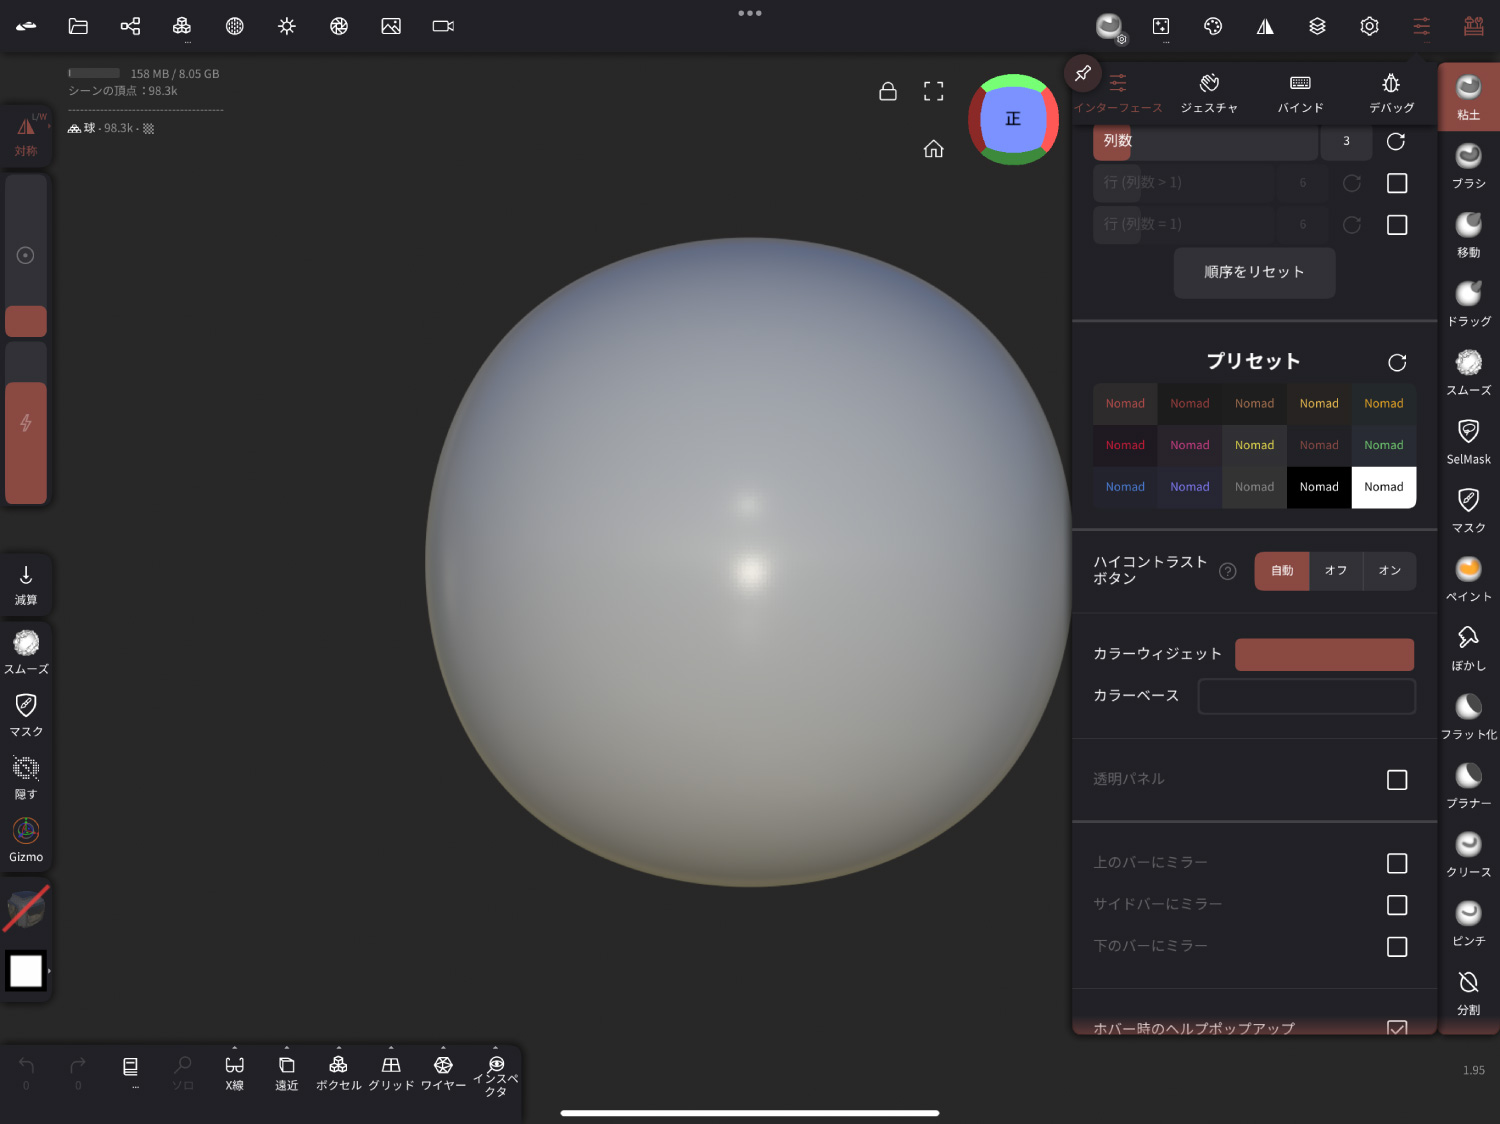Check the 上のバーにミラー option
1500x1124 pixels.
click(x=1396, y=863)
